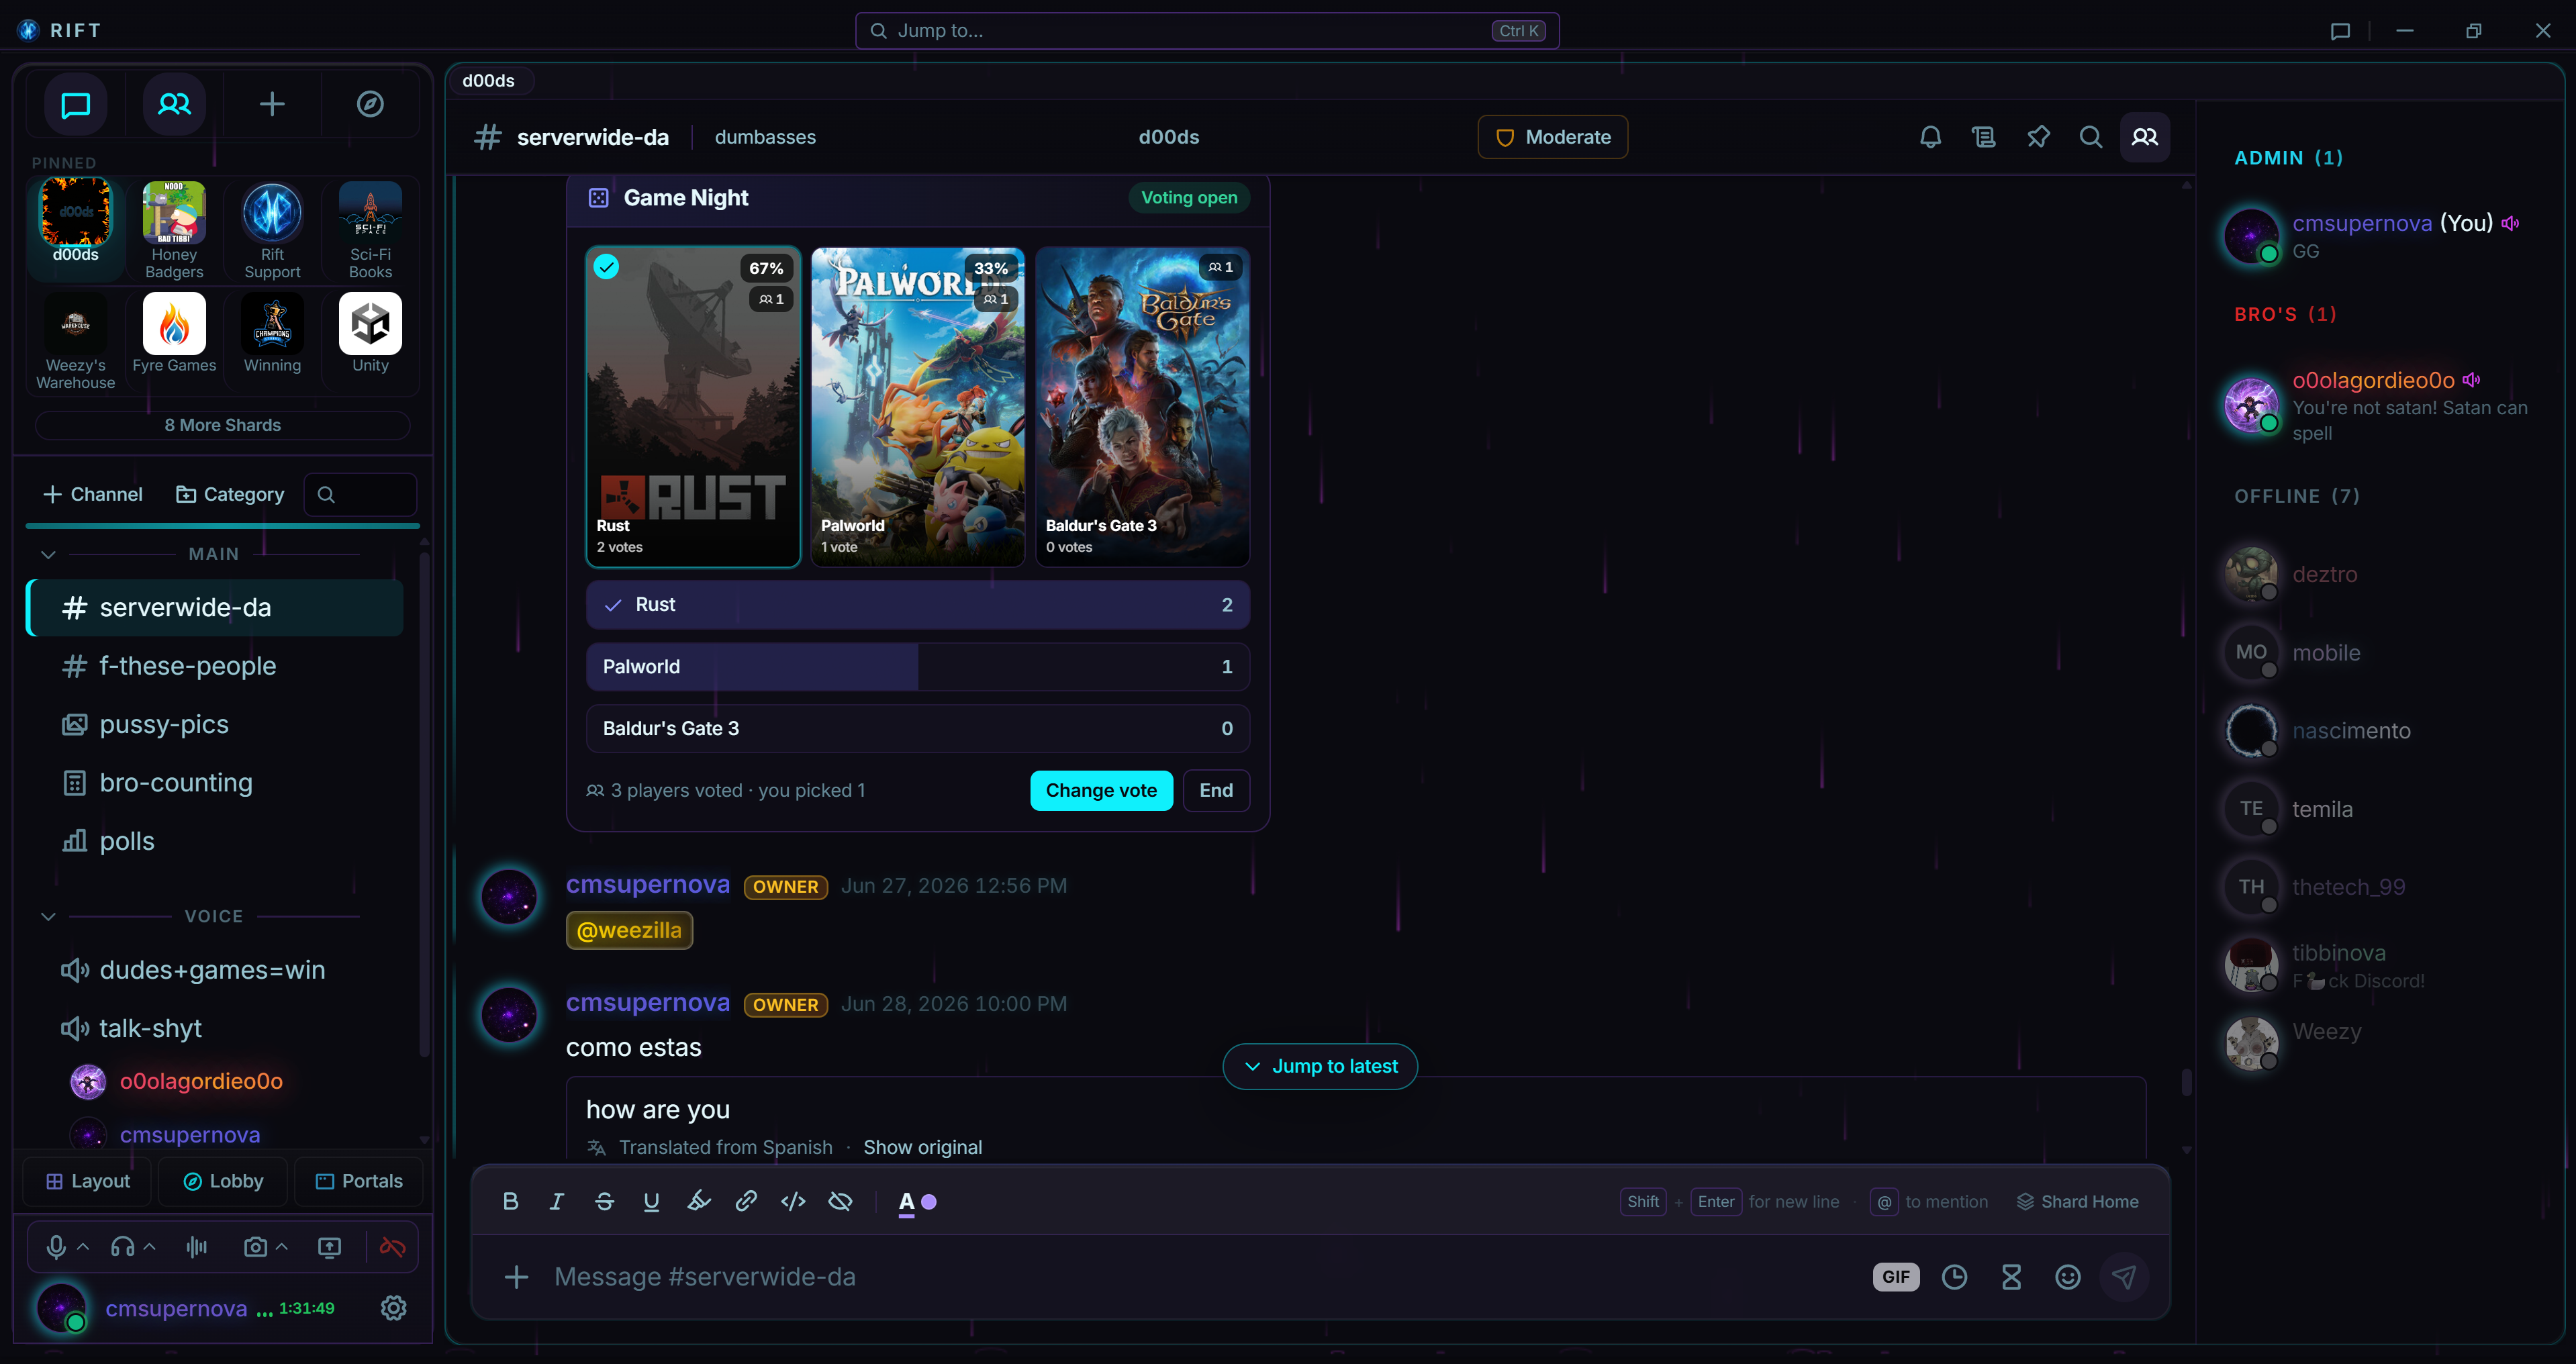Show original Spanish message
Viewport: 2576px width, 1364px height.
coord(922,1147)
